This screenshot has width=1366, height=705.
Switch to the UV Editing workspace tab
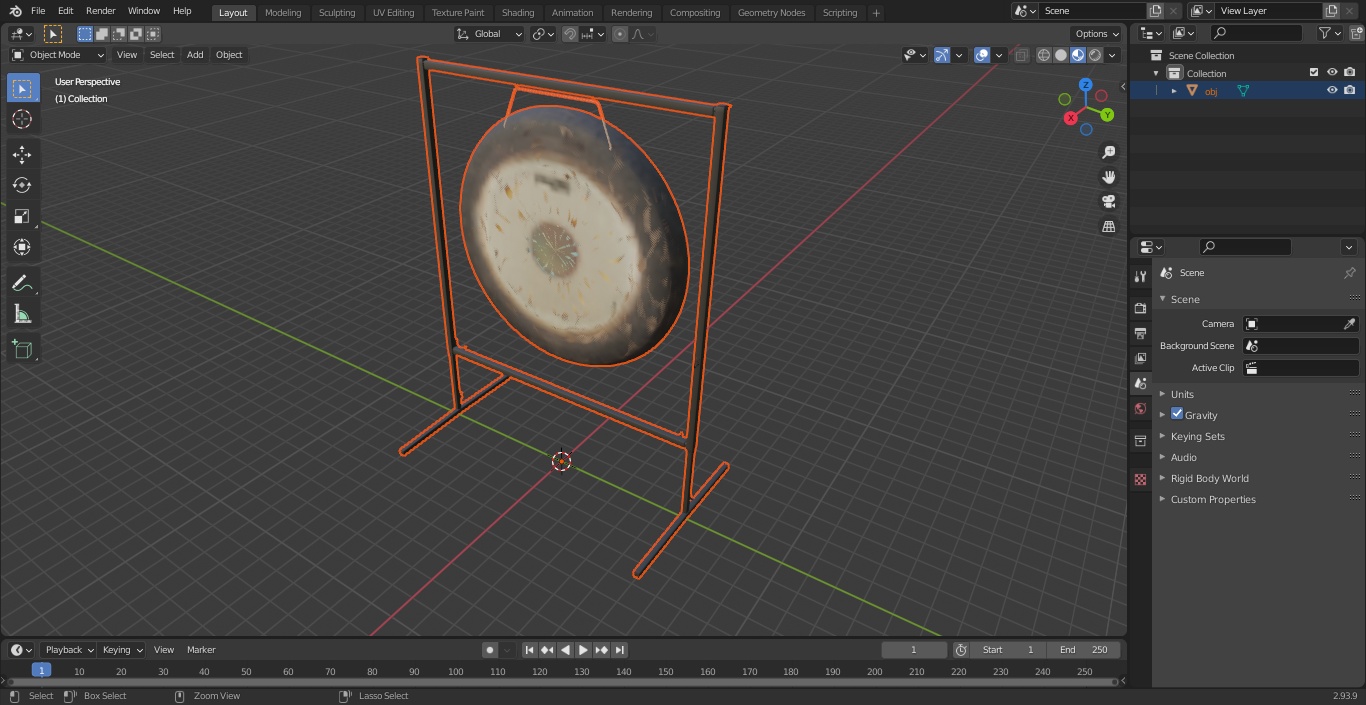(393, 13)
